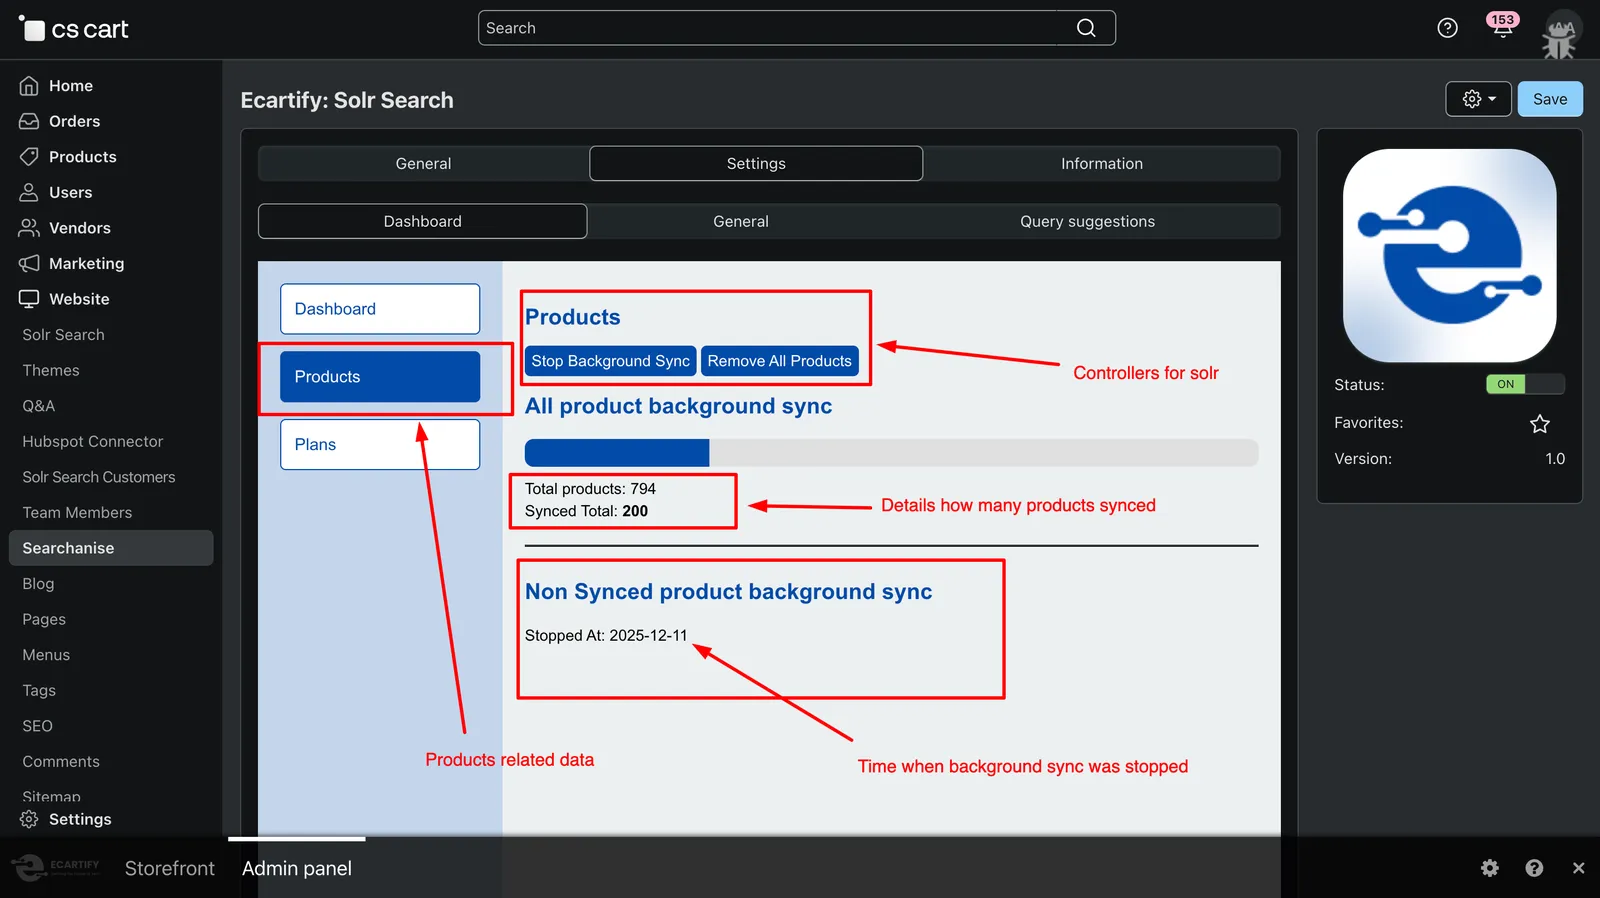Switch to the Information tab
The width and height of the screenshot is (1600, 898).
[x=1102, y=163]
